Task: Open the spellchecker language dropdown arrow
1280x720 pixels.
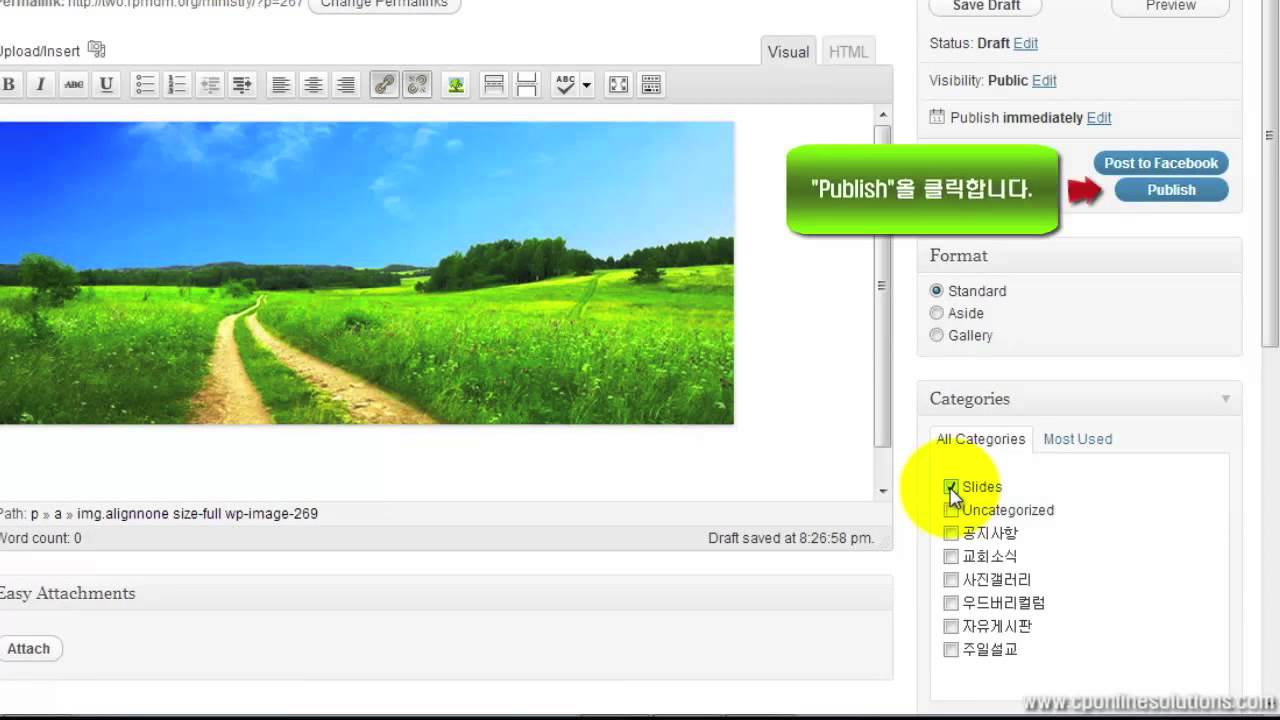Action: (587, 85)
